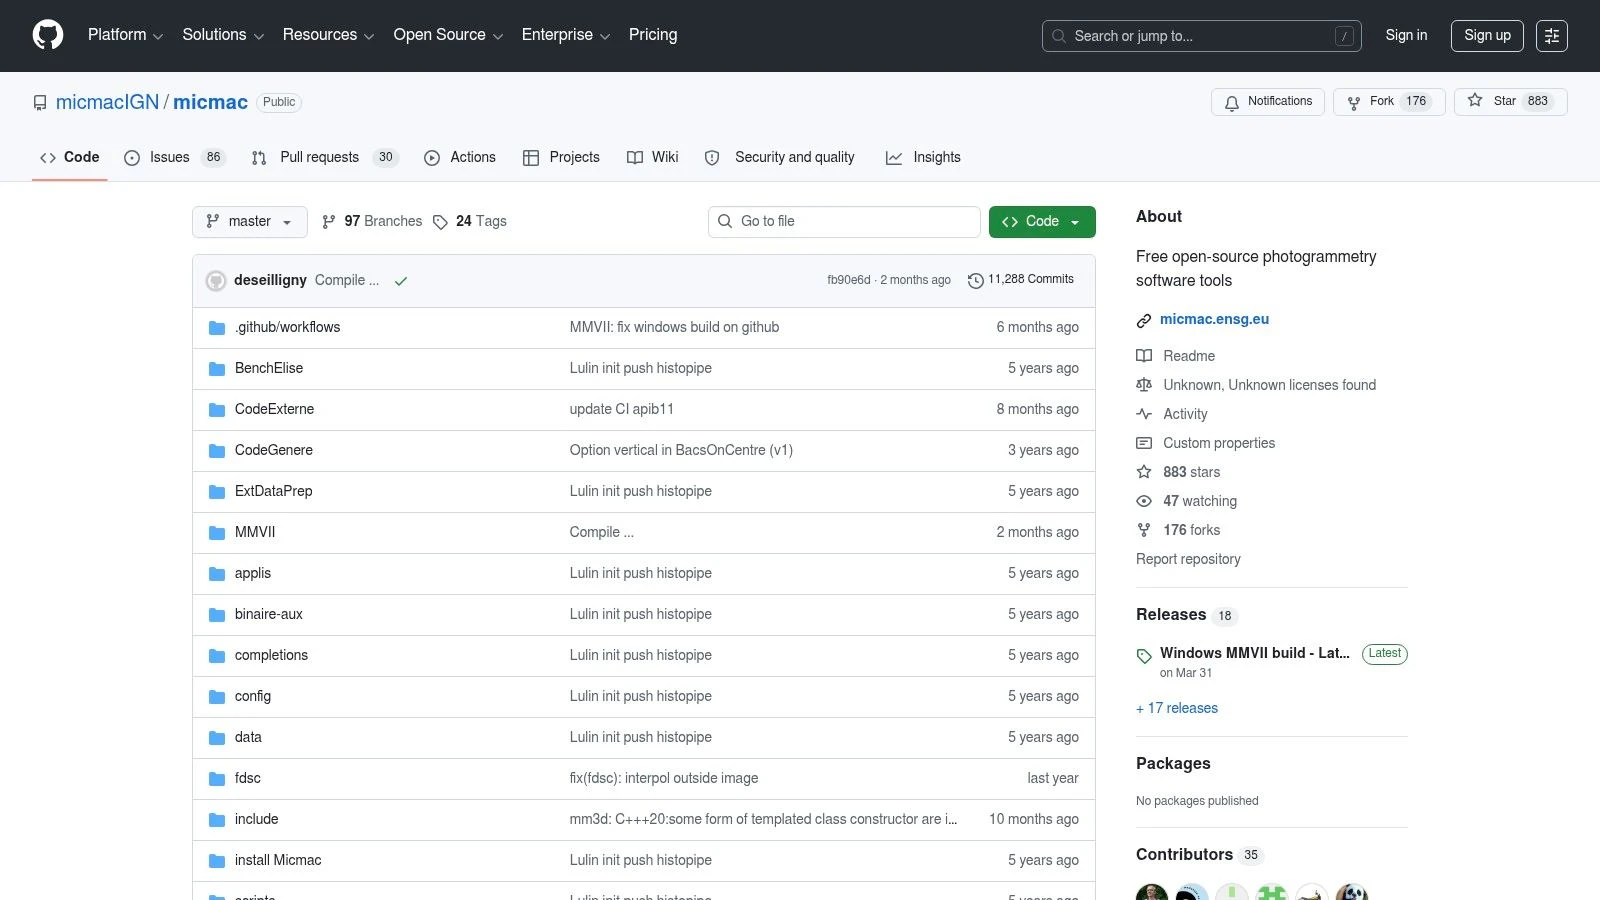Click the folder icon for CodeExterne
This screenshot has width=1600, height=900.
(217, 410)
